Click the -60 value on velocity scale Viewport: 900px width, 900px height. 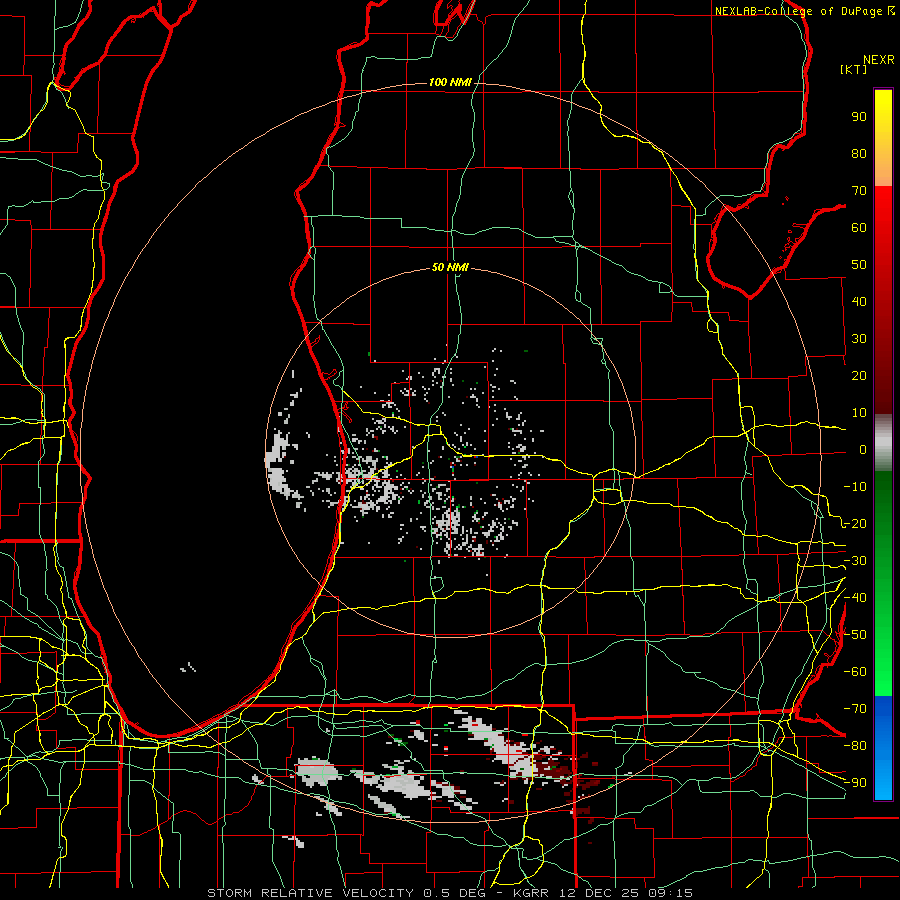855,672
